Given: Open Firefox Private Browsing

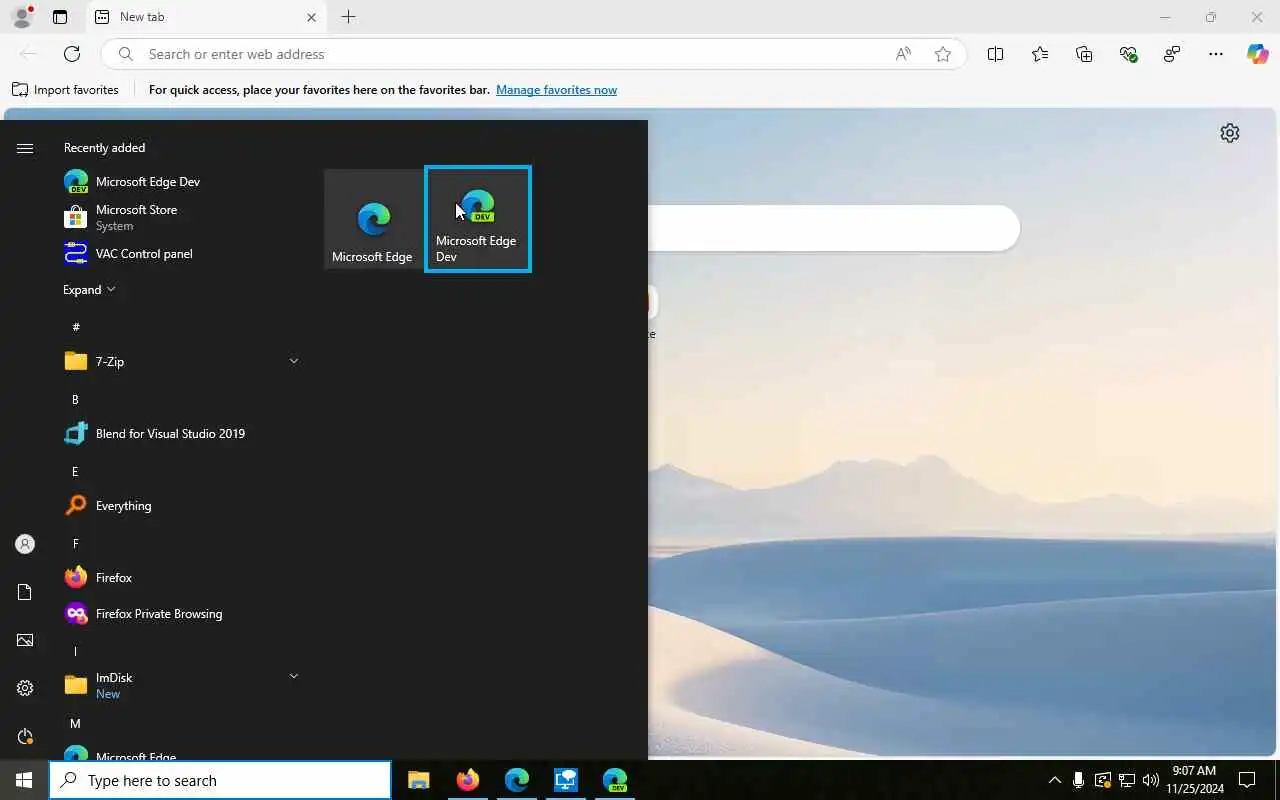Looking at the screenshot, I should (x=180, y=613).
